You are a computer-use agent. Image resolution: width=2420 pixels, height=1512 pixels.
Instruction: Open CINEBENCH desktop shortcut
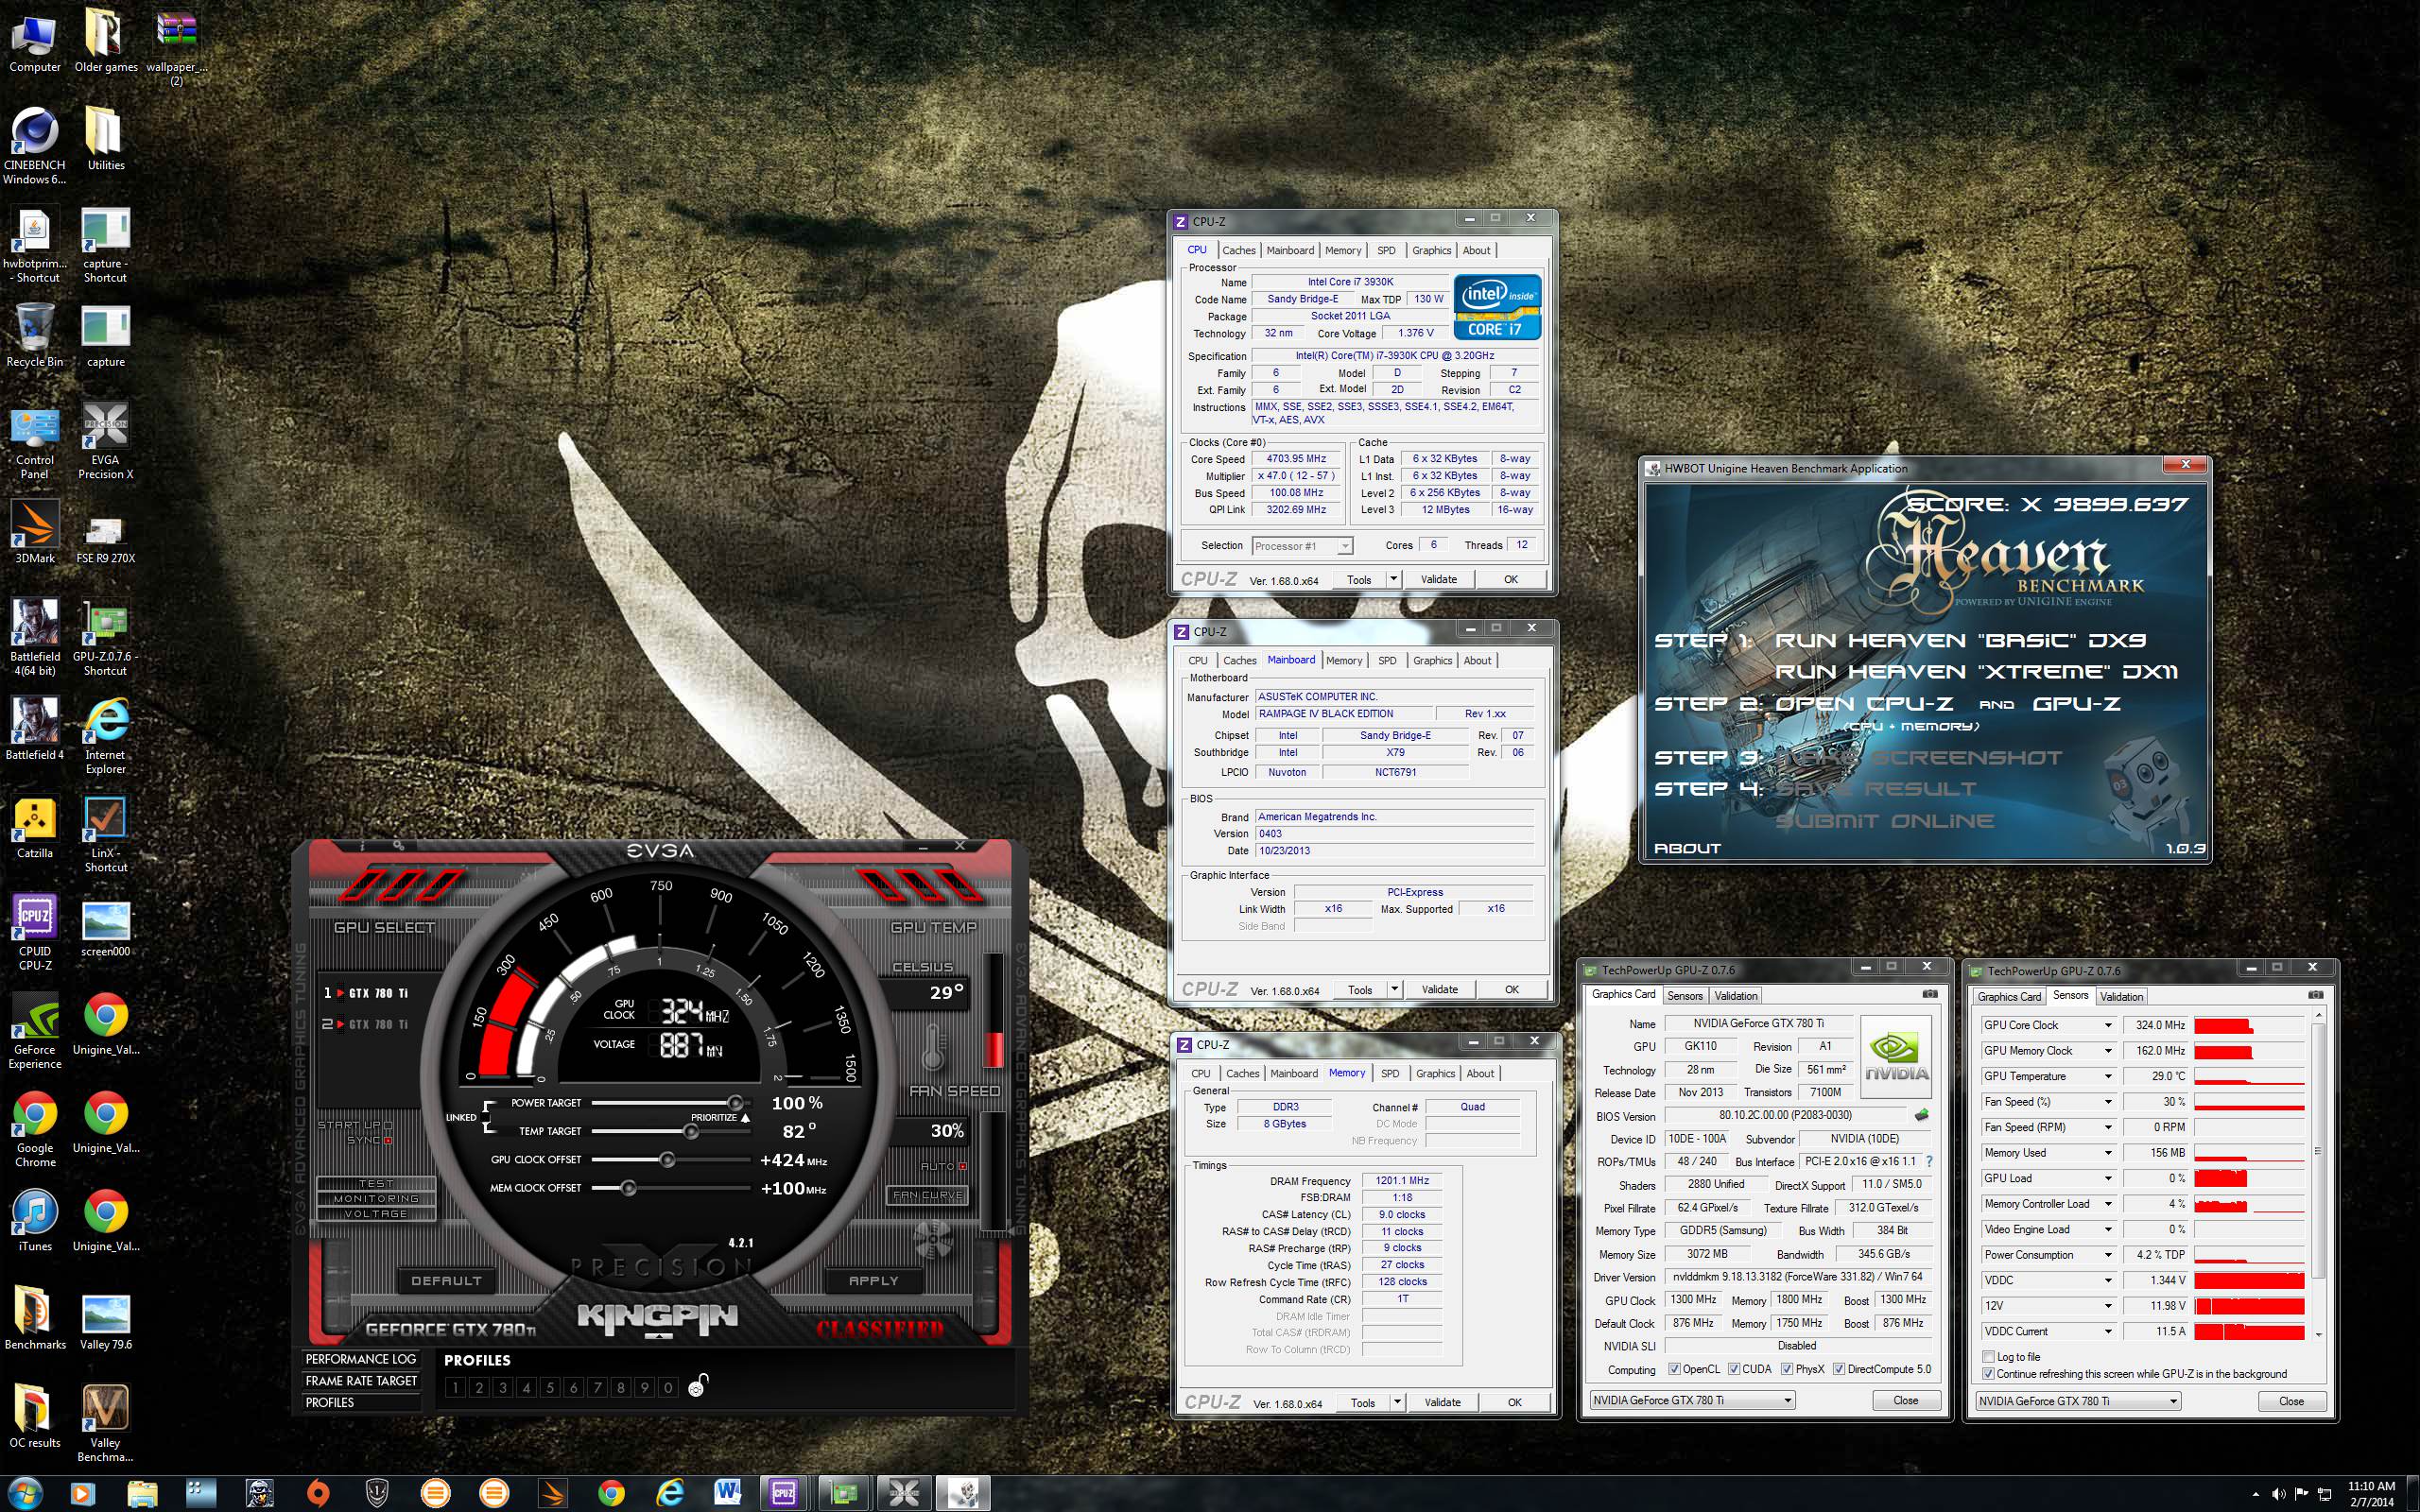pyautogui.click(x=35, y=146)
